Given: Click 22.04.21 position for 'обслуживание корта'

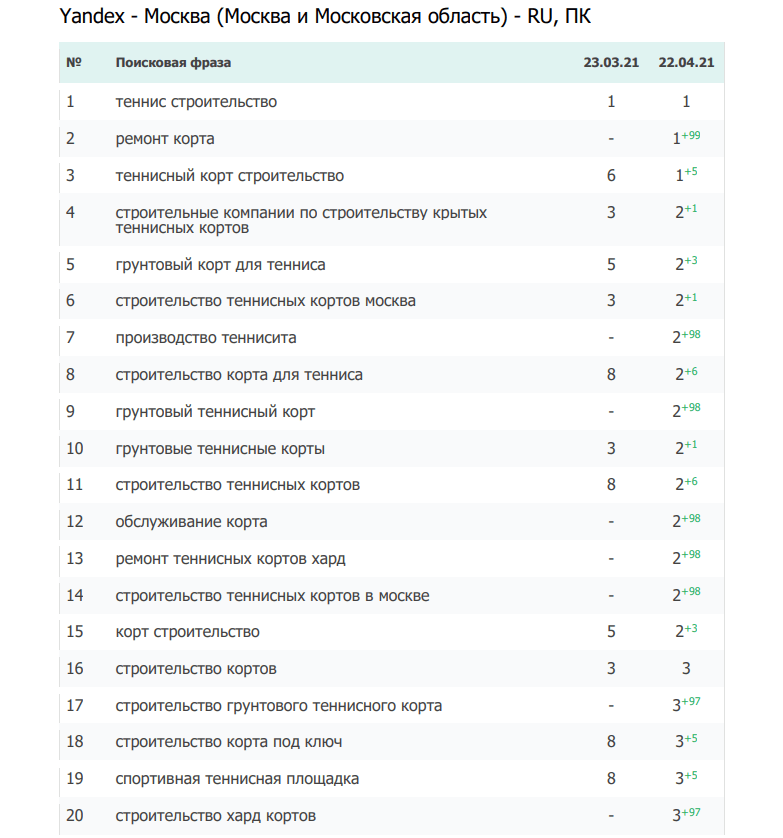Looking at the screenshot, I should click(686, 520).
